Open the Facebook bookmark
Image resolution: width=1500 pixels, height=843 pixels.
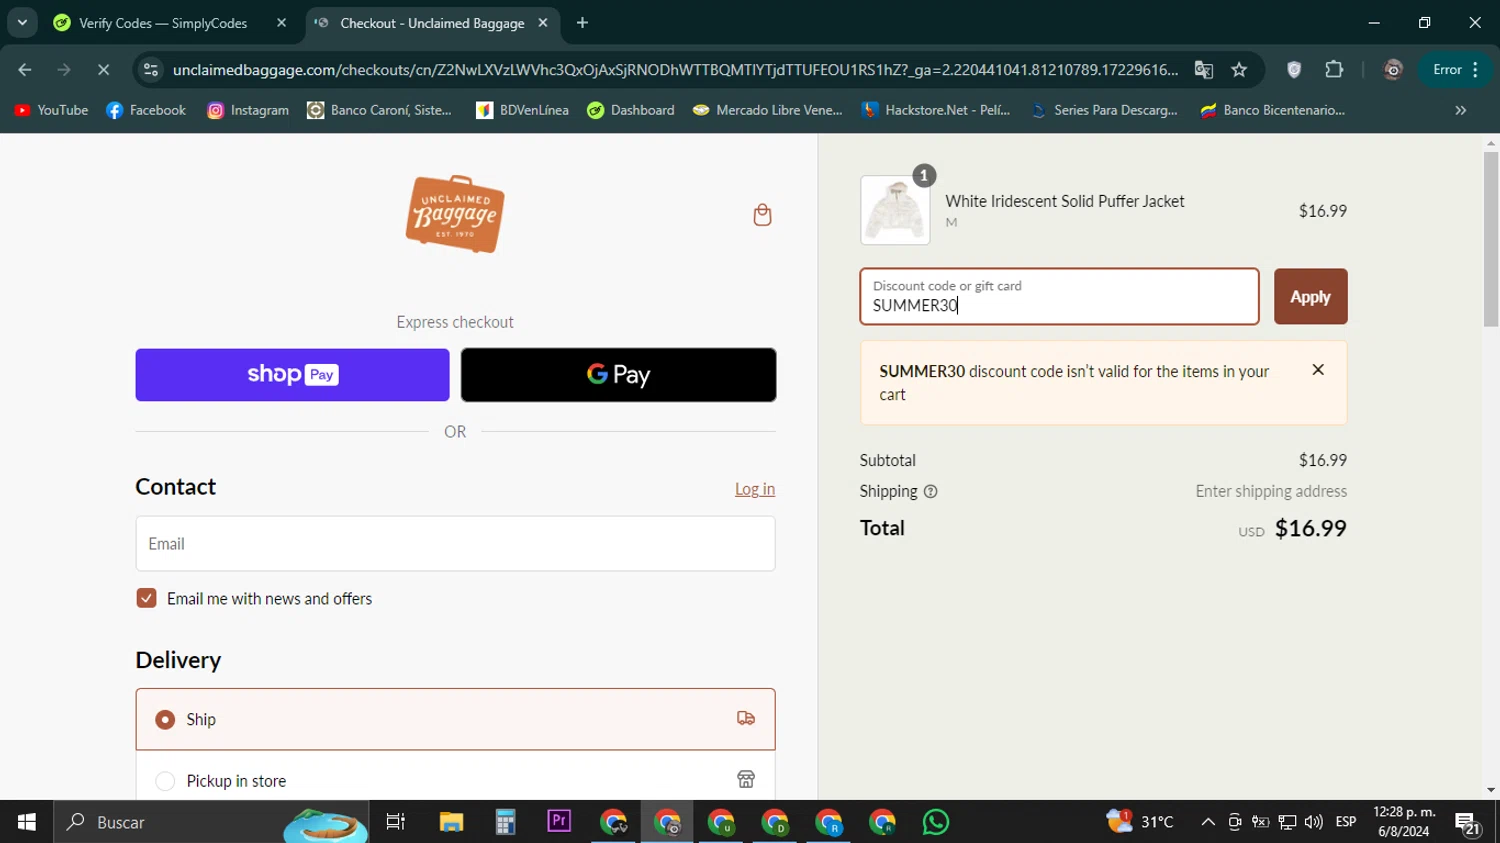[x=146, y=110]
